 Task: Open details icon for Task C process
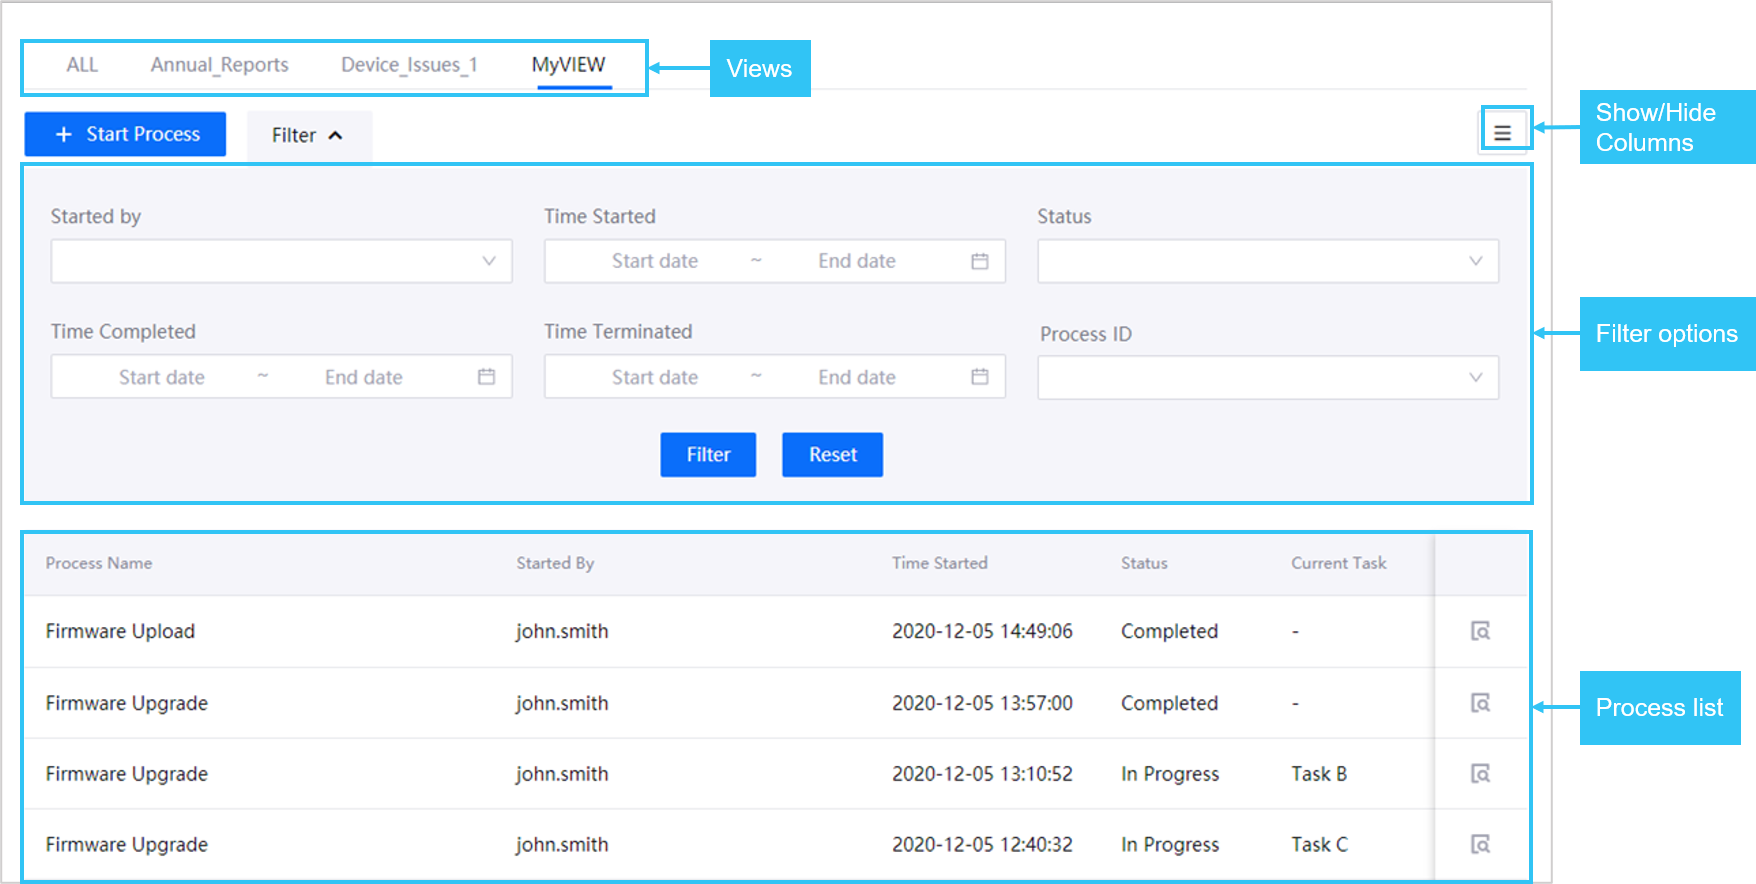1480,844
